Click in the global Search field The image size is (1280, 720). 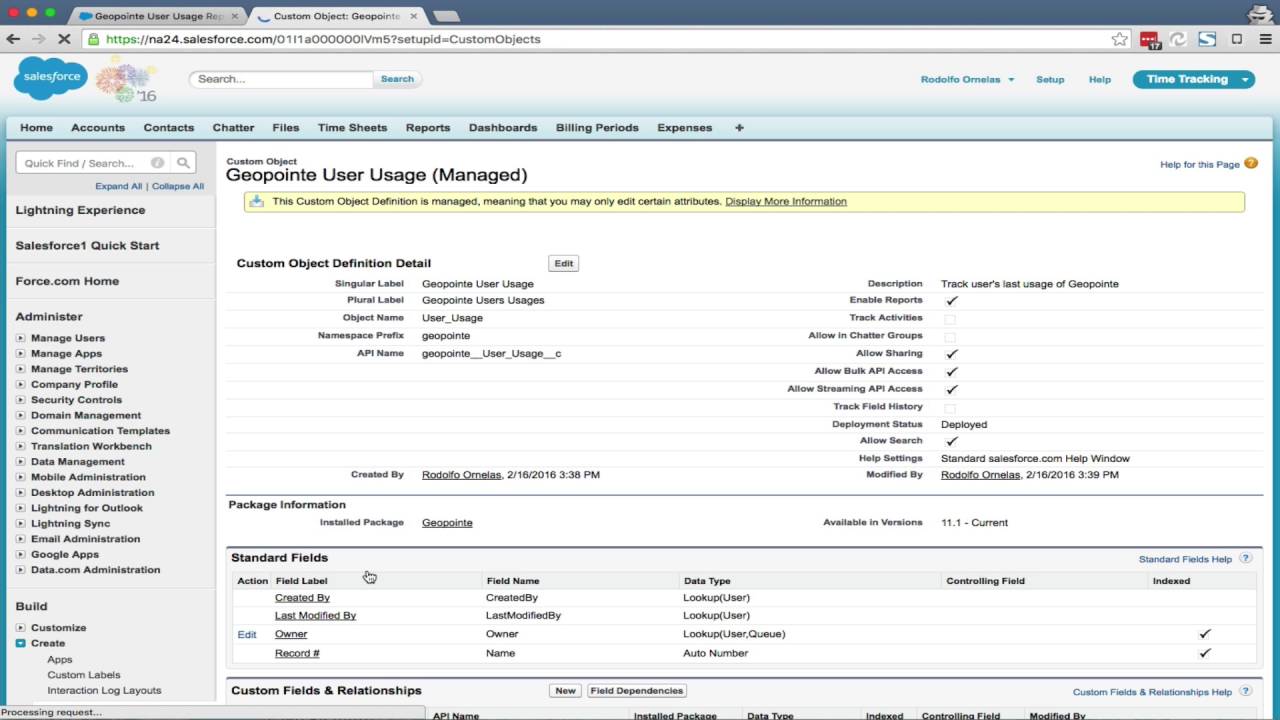282,79
